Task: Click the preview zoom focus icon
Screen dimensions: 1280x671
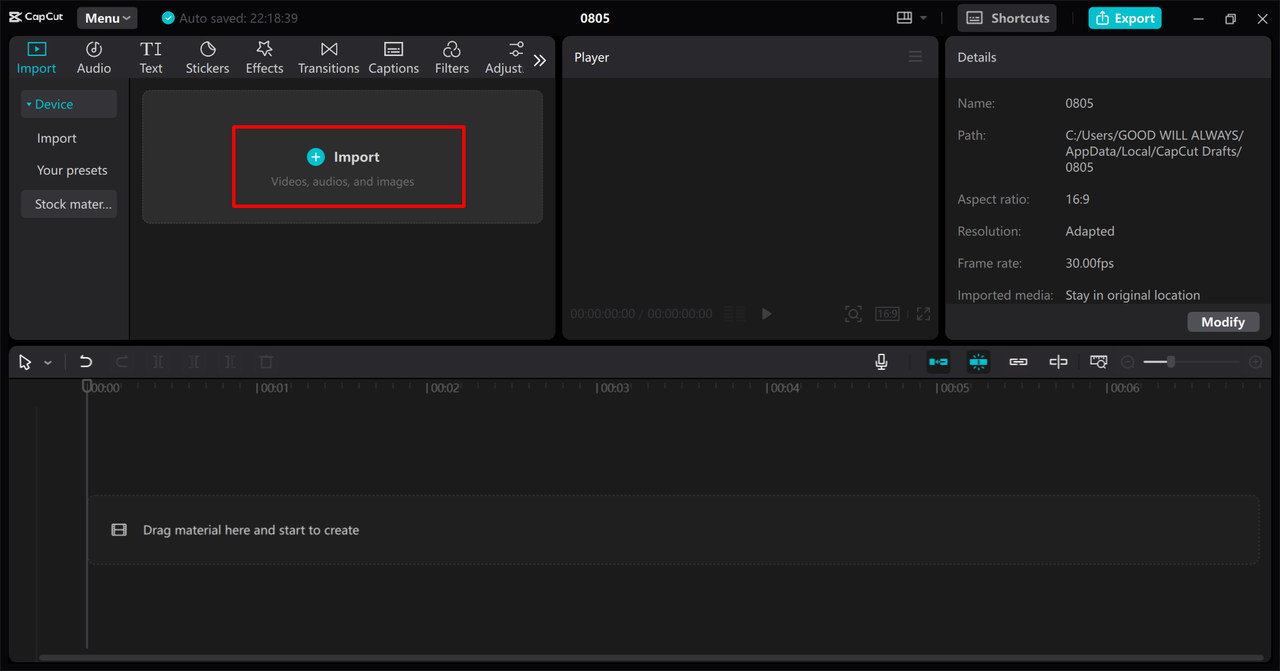Action: pyautogui.click(x=853, y=314)
